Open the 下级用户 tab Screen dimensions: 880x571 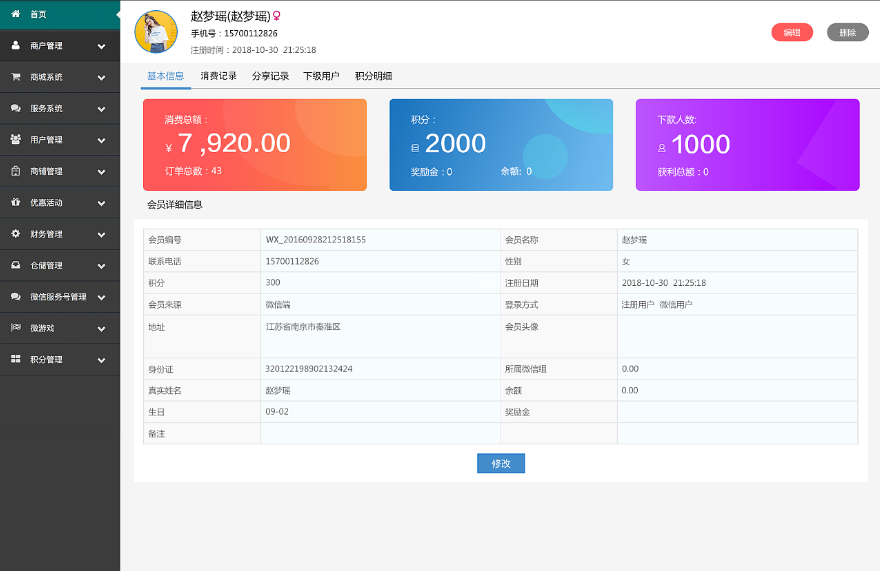pos(321,76)
